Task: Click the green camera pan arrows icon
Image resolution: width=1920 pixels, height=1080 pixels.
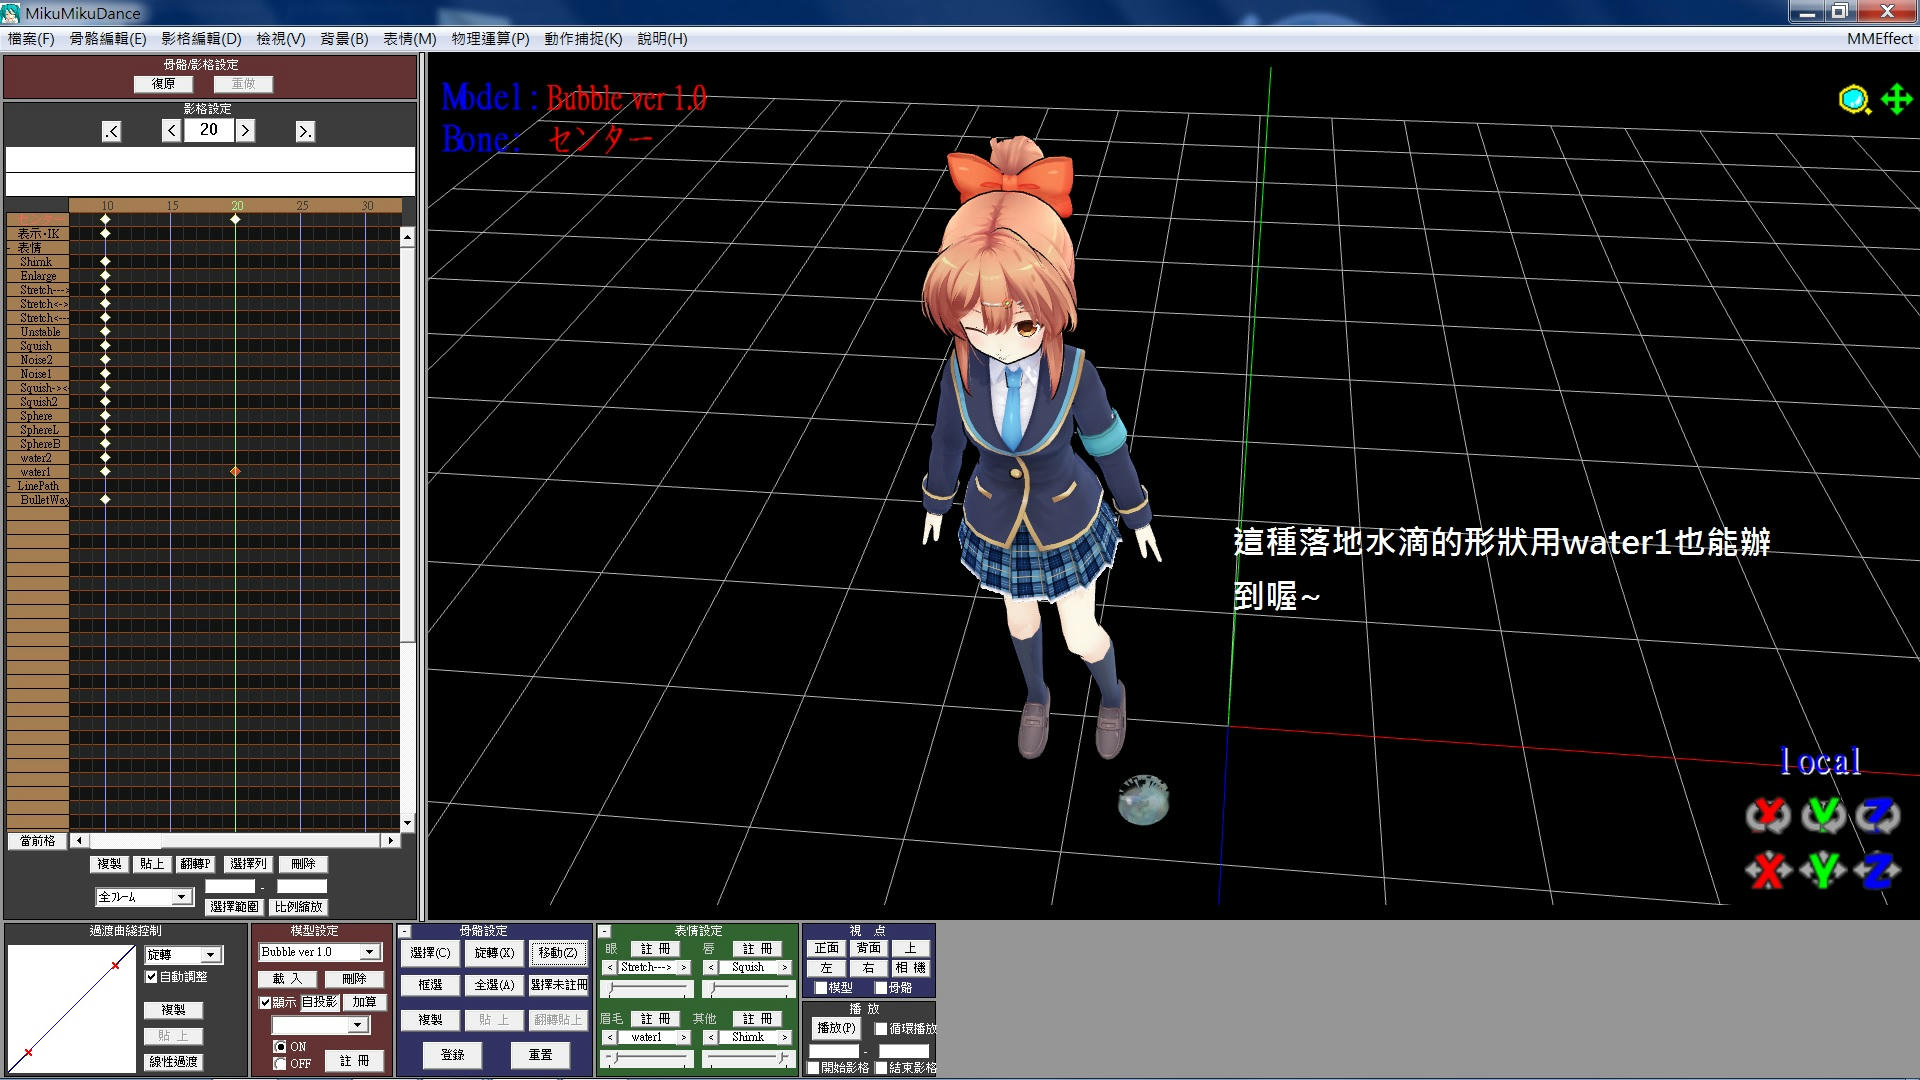Action: point(1897,99)
